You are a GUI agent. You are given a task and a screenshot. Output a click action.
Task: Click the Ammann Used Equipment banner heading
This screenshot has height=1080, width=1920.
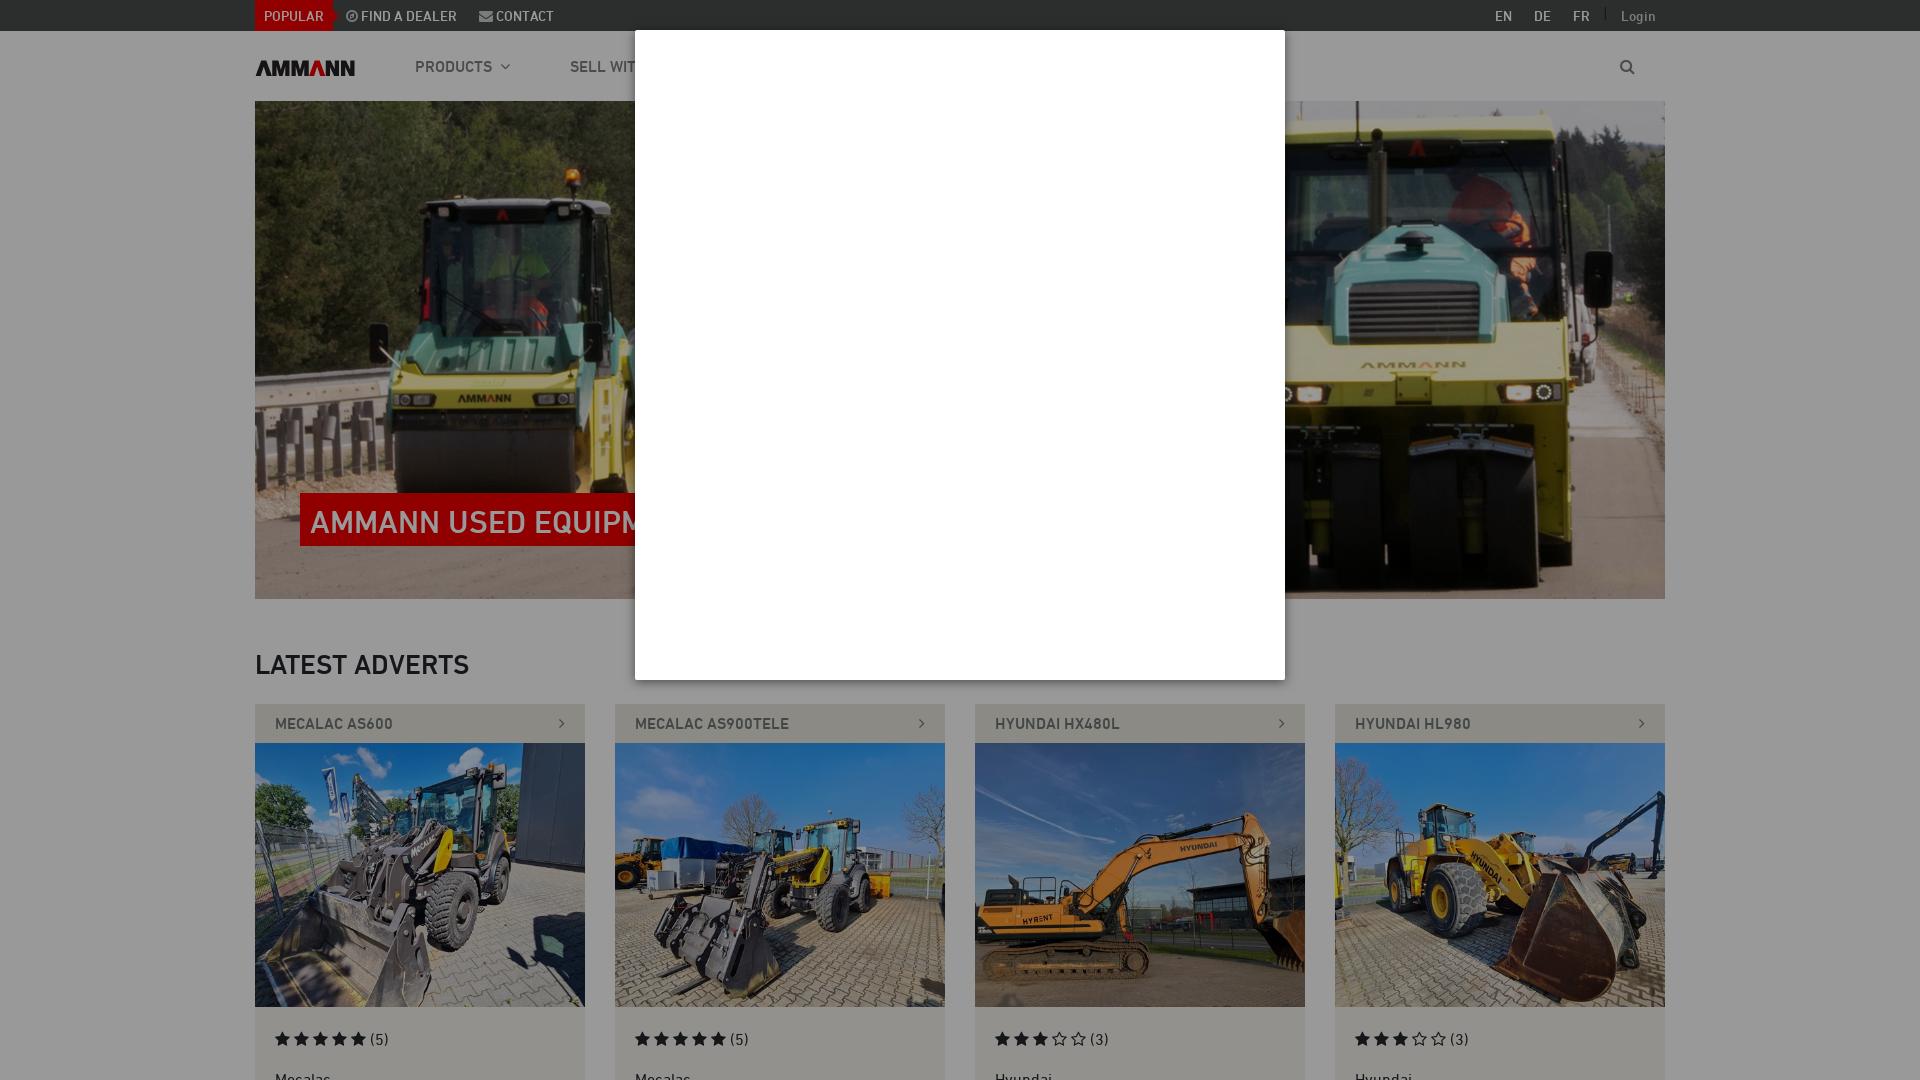click(467, 520)
